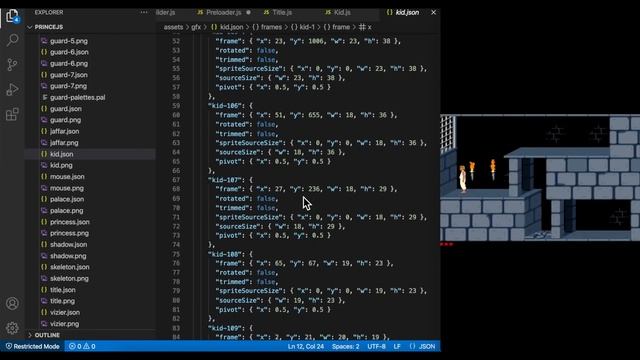Click the assets breadcrumb segment
The image size is (640, 360).
pos(173,27)
